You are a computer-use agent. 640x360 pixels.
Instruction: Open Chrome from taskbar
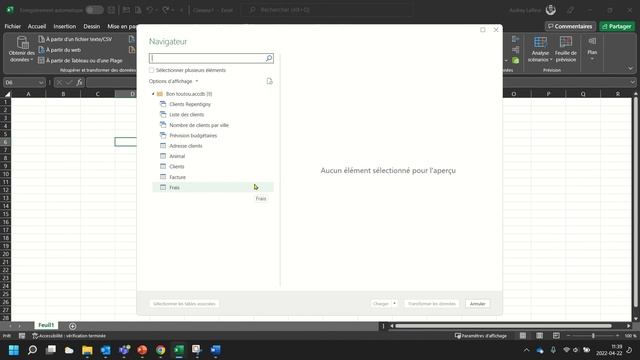point(160,350)
